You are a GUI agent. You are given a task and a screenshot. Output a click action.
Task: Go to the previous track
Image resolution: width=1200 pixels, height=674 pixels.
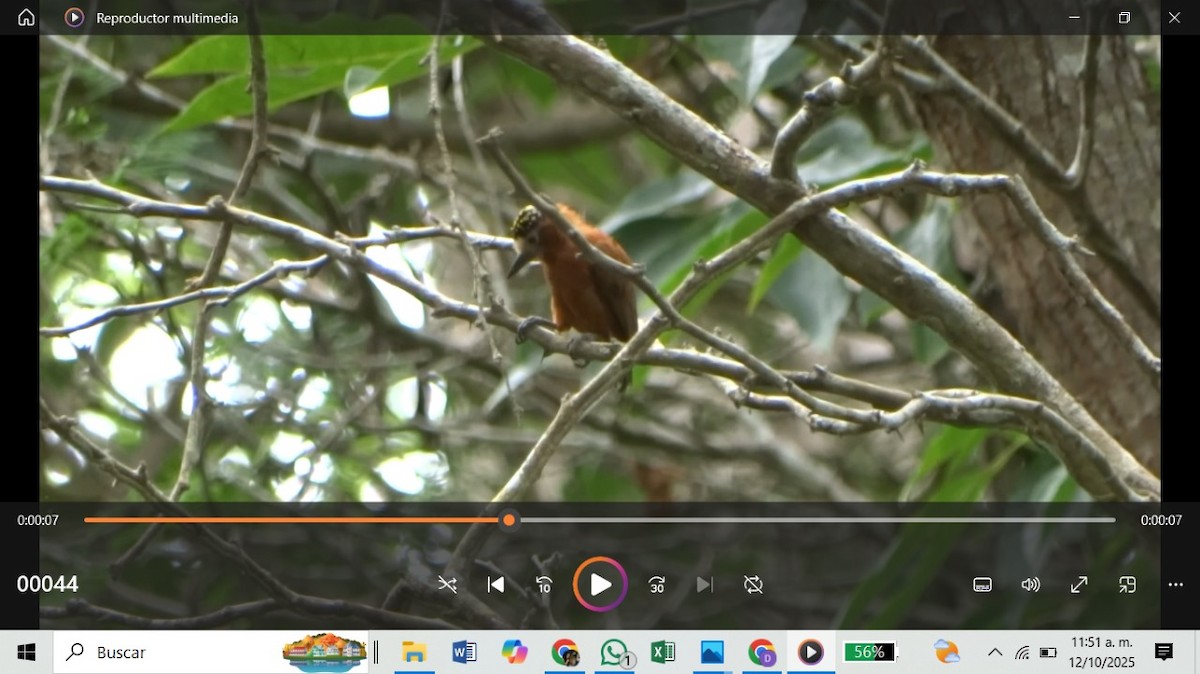click(x=495, y=585)
